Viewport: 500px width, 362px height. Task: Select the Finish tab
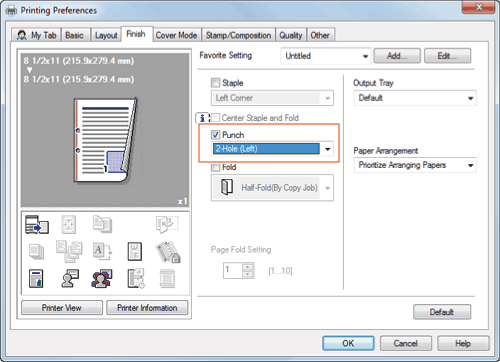tap(136, 34)
